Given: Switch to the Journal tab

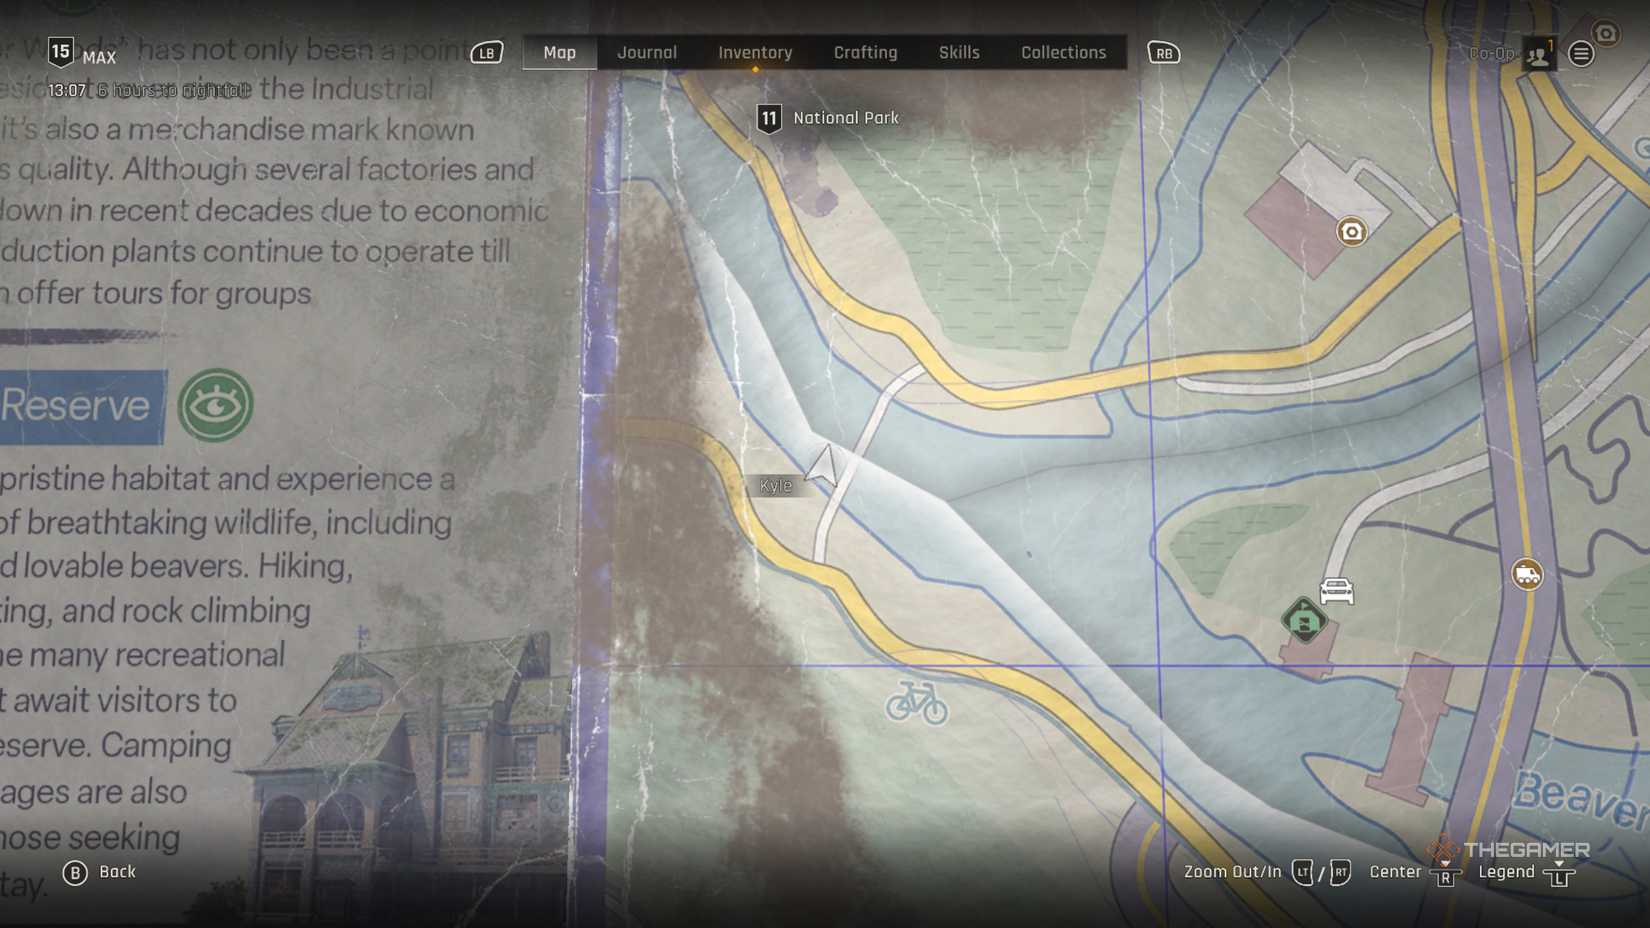Looking at the screenshot, I should point(646,53).
